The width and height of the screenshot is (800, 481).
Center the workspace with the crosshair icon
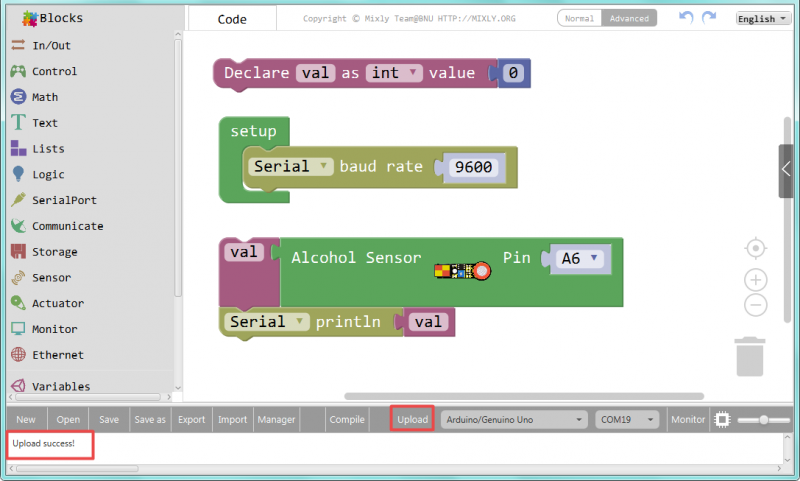[x=757, y=247]
